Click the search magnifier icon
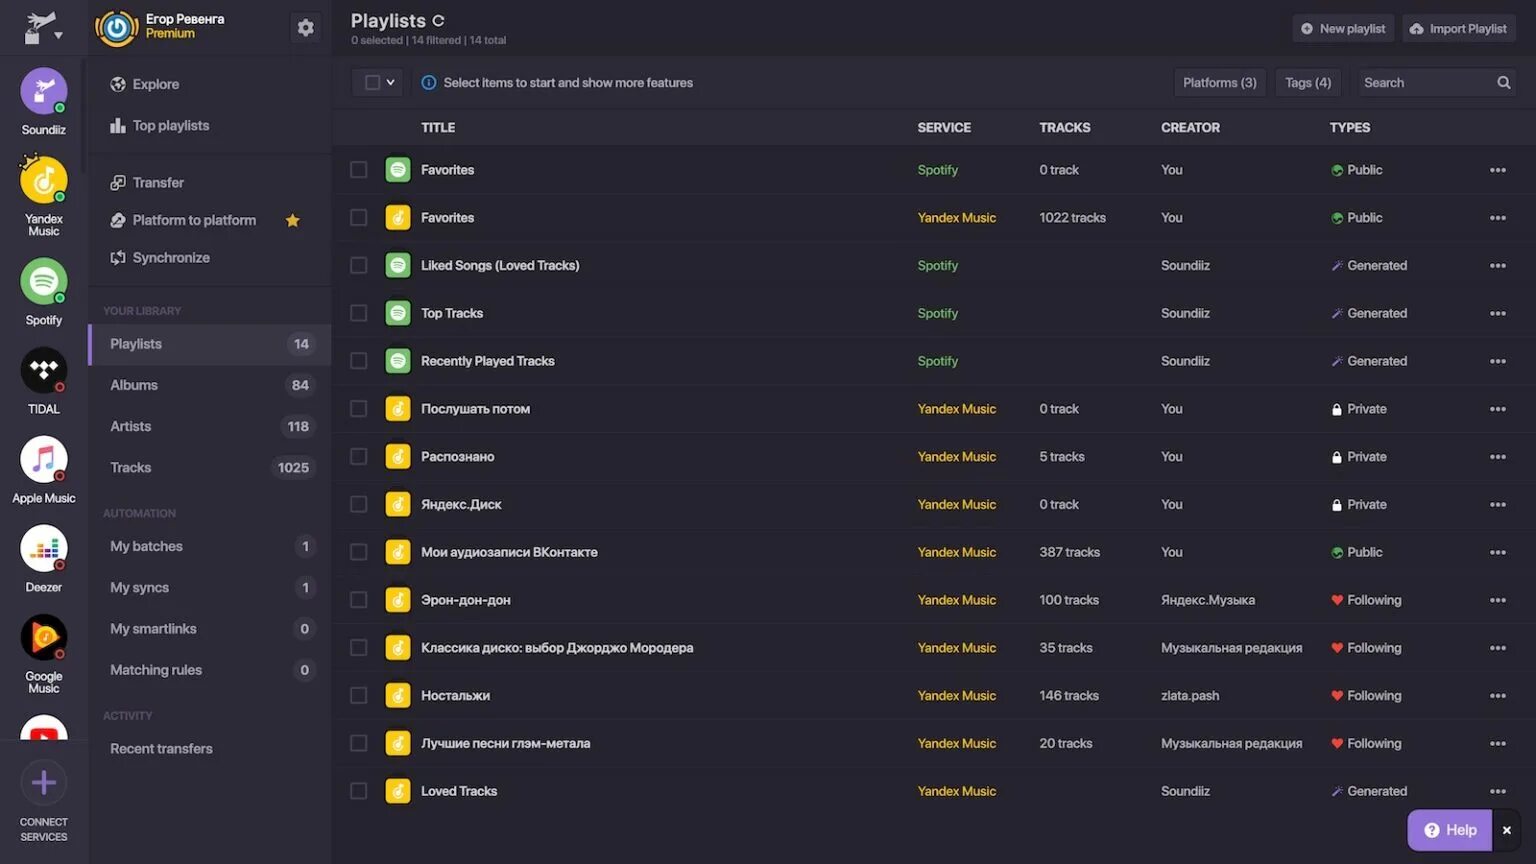The image size is (1536, 864). coord(1503,83)
